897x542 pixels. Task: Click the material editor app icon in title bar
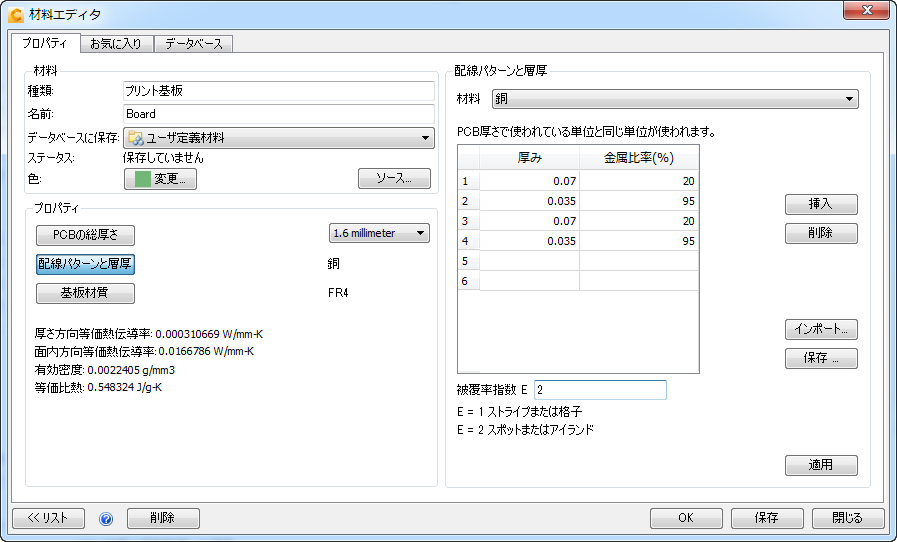17,14
